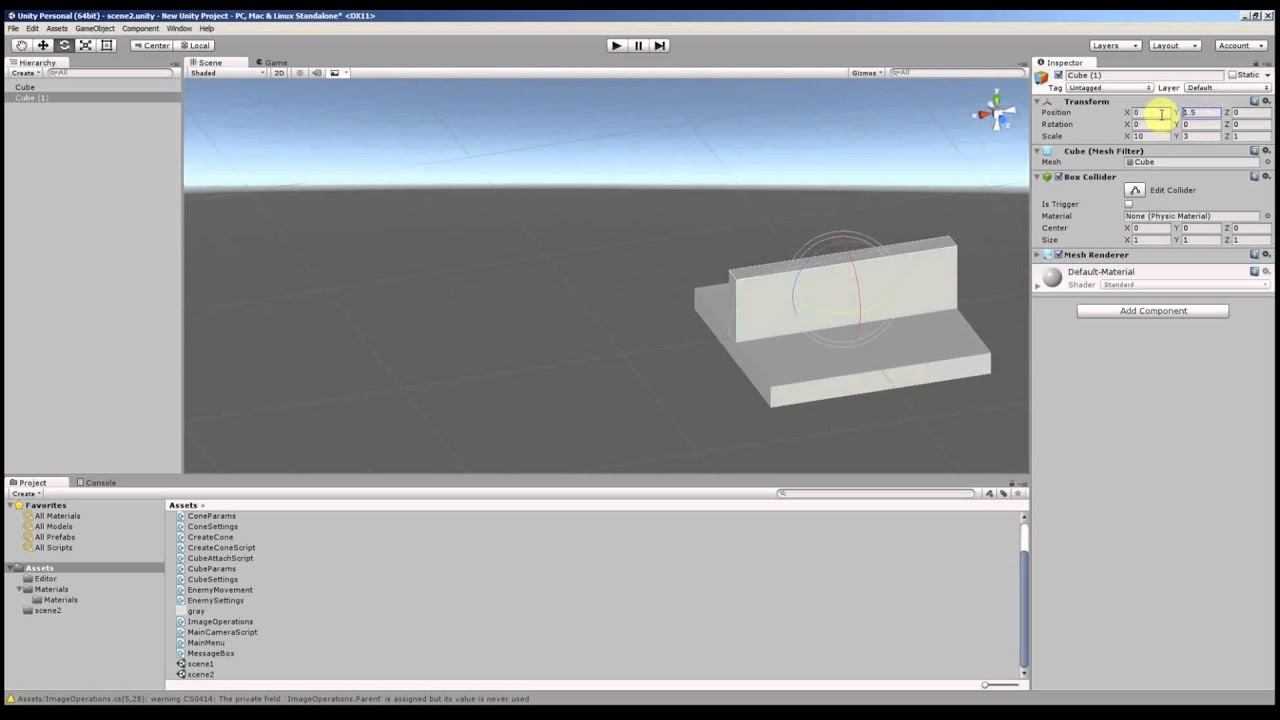Select the Scale tool
1280x720 pixels.
[x=86, y=45]
